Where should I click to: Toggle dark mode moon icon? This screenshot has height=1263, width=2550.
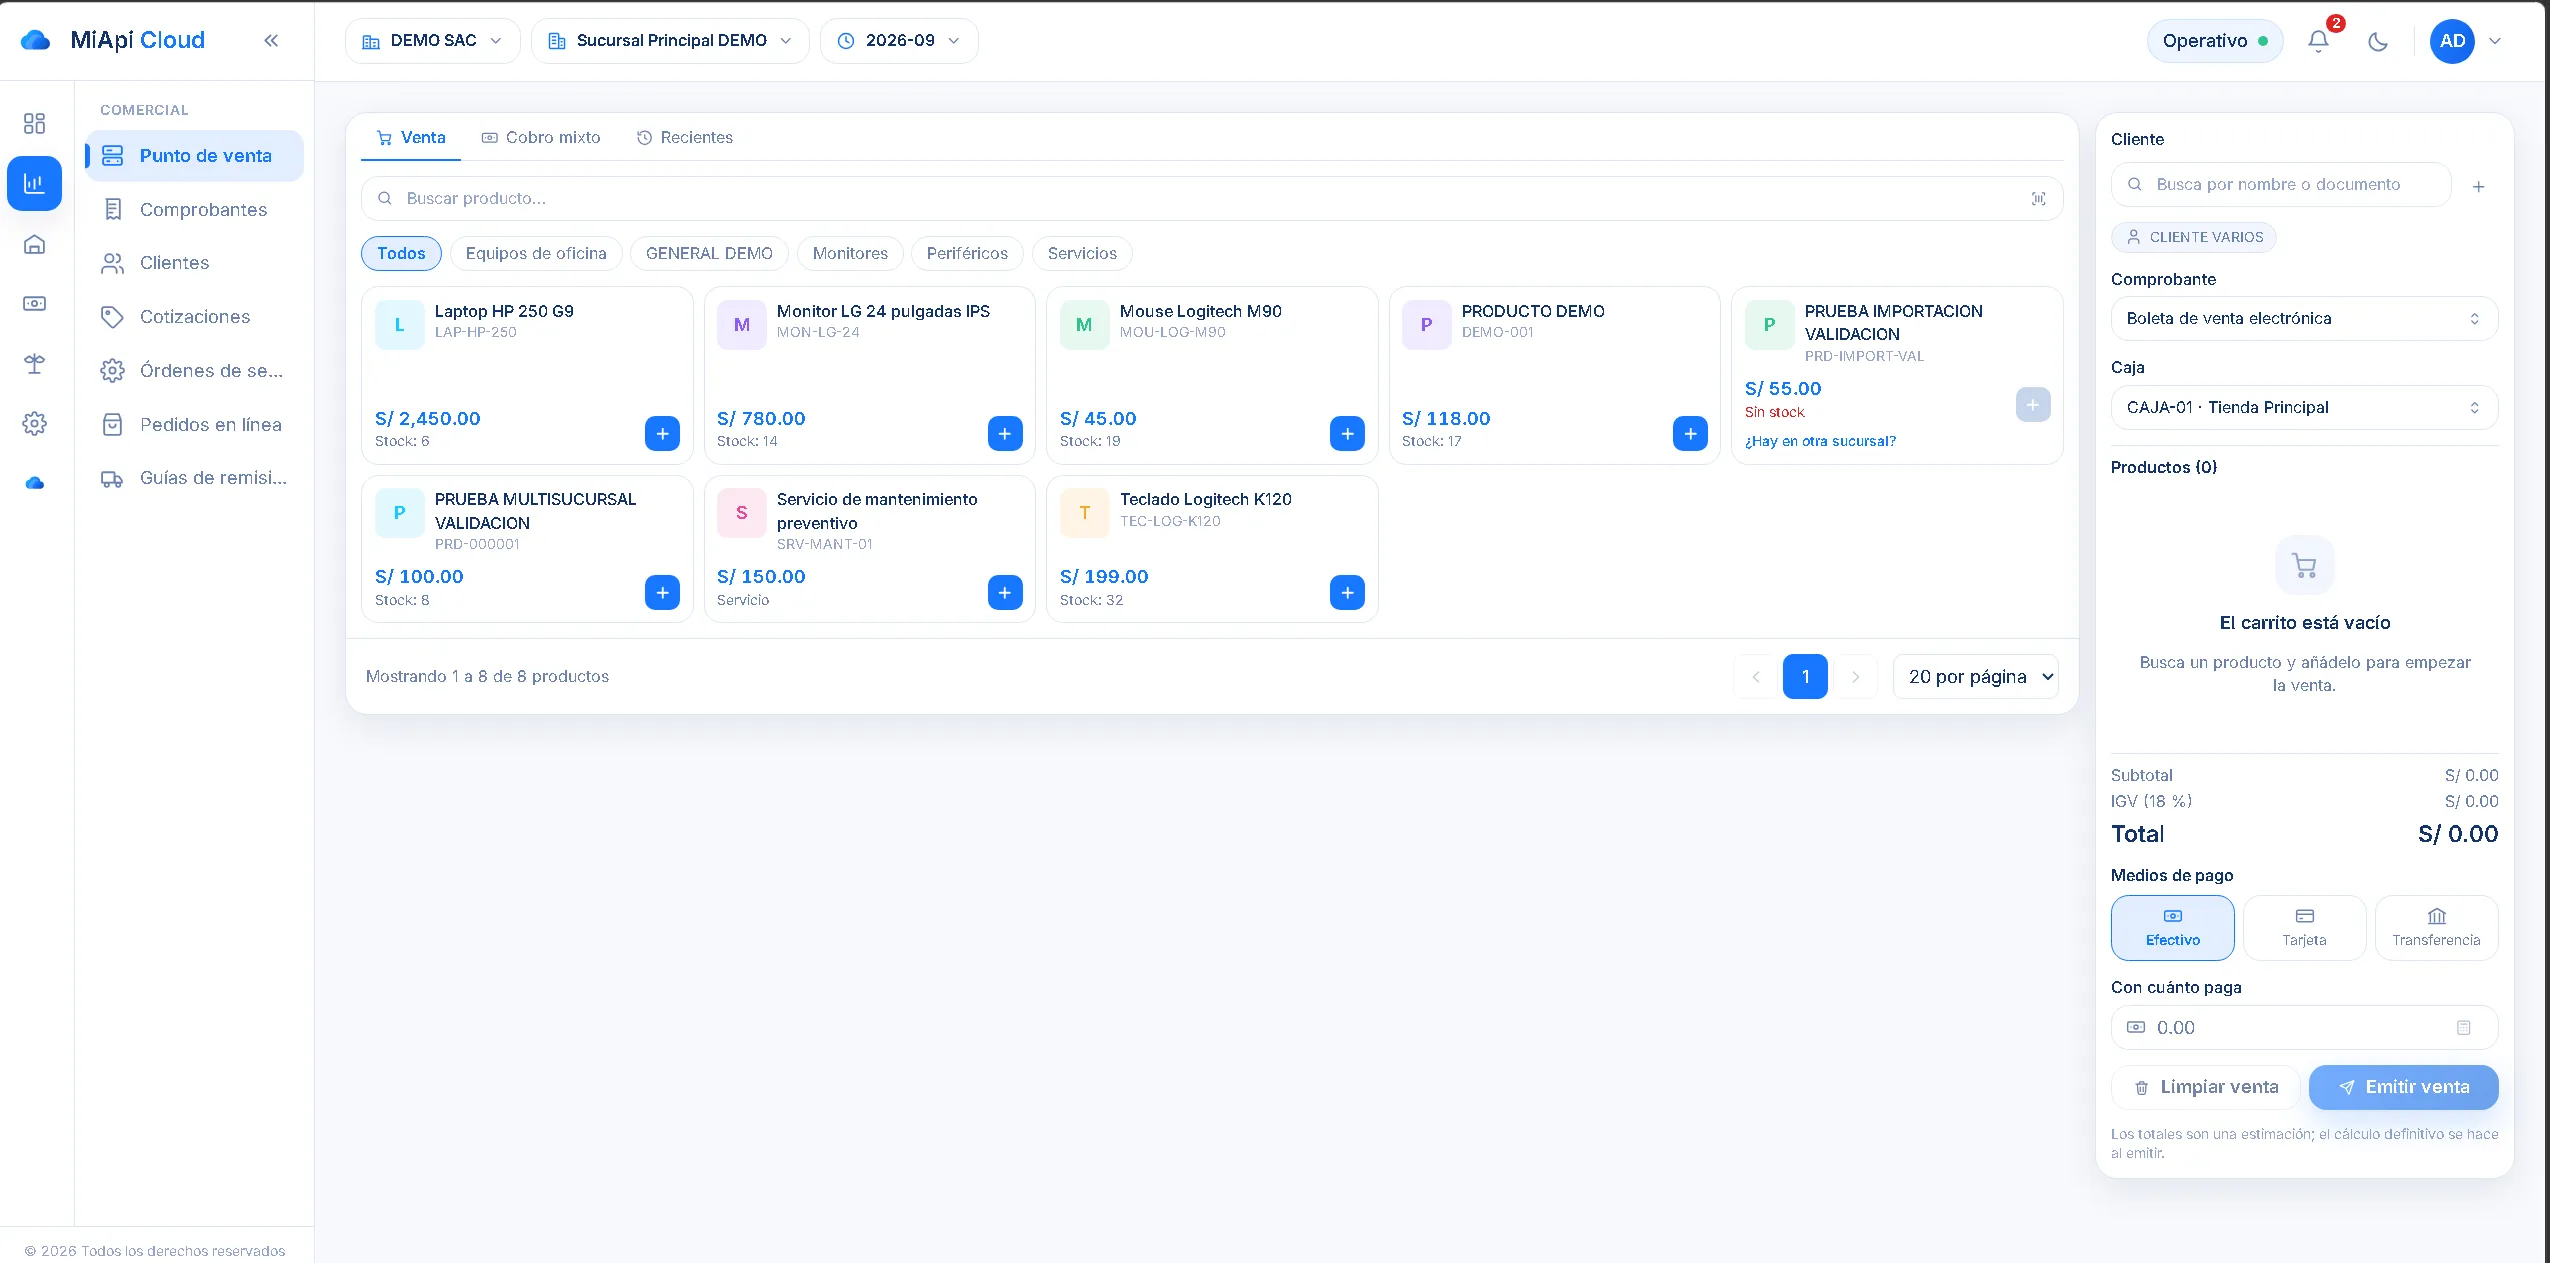click(x=2378, y=41)
